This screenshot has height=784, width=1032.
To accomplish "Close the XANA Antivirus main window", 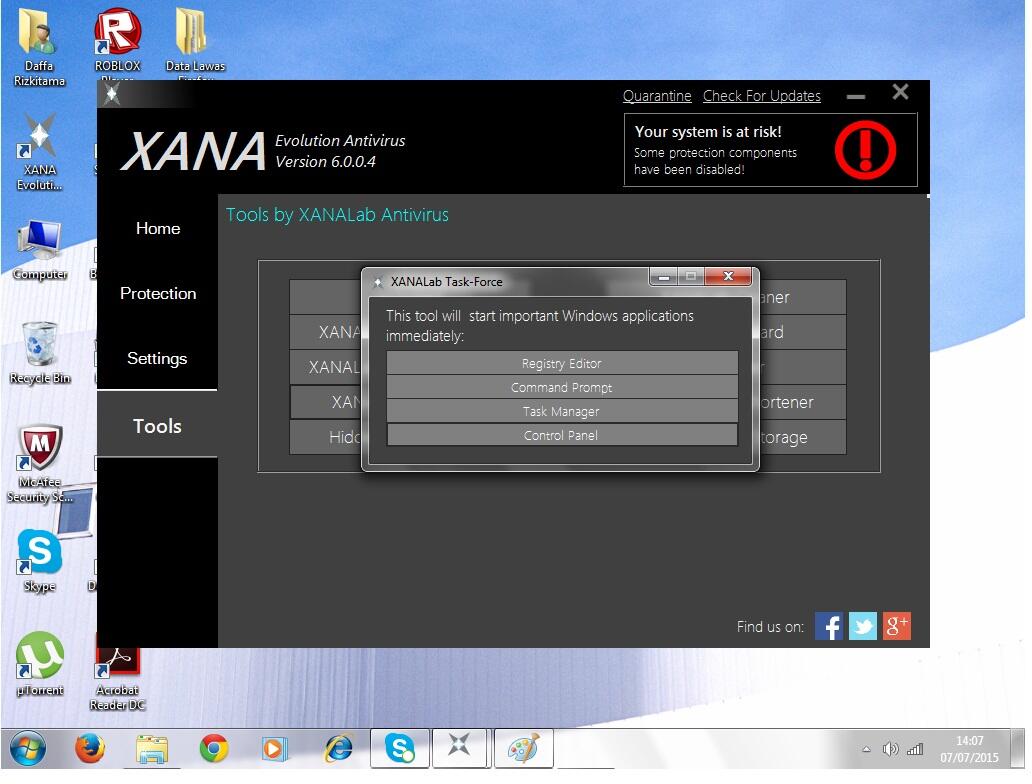I will tap(900, 91).
